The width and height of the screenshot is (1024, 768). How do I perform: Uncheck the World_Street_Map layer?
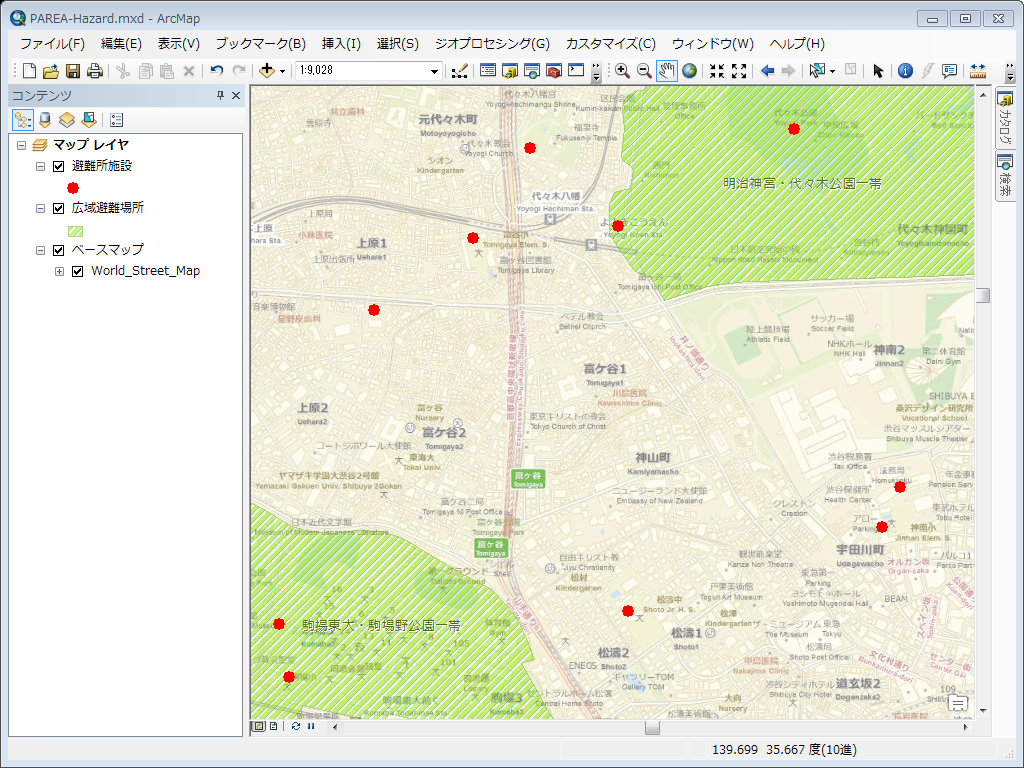coord(77,271)
